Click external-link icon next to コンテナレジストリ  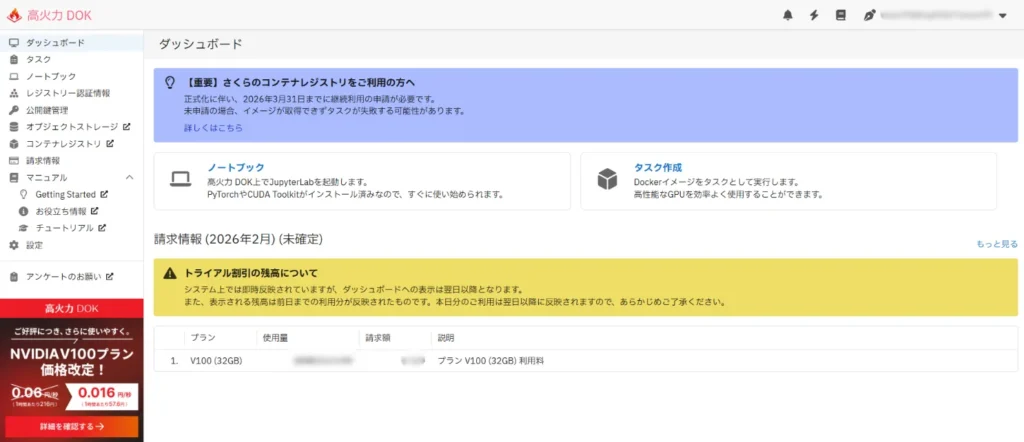coord(110,144)
